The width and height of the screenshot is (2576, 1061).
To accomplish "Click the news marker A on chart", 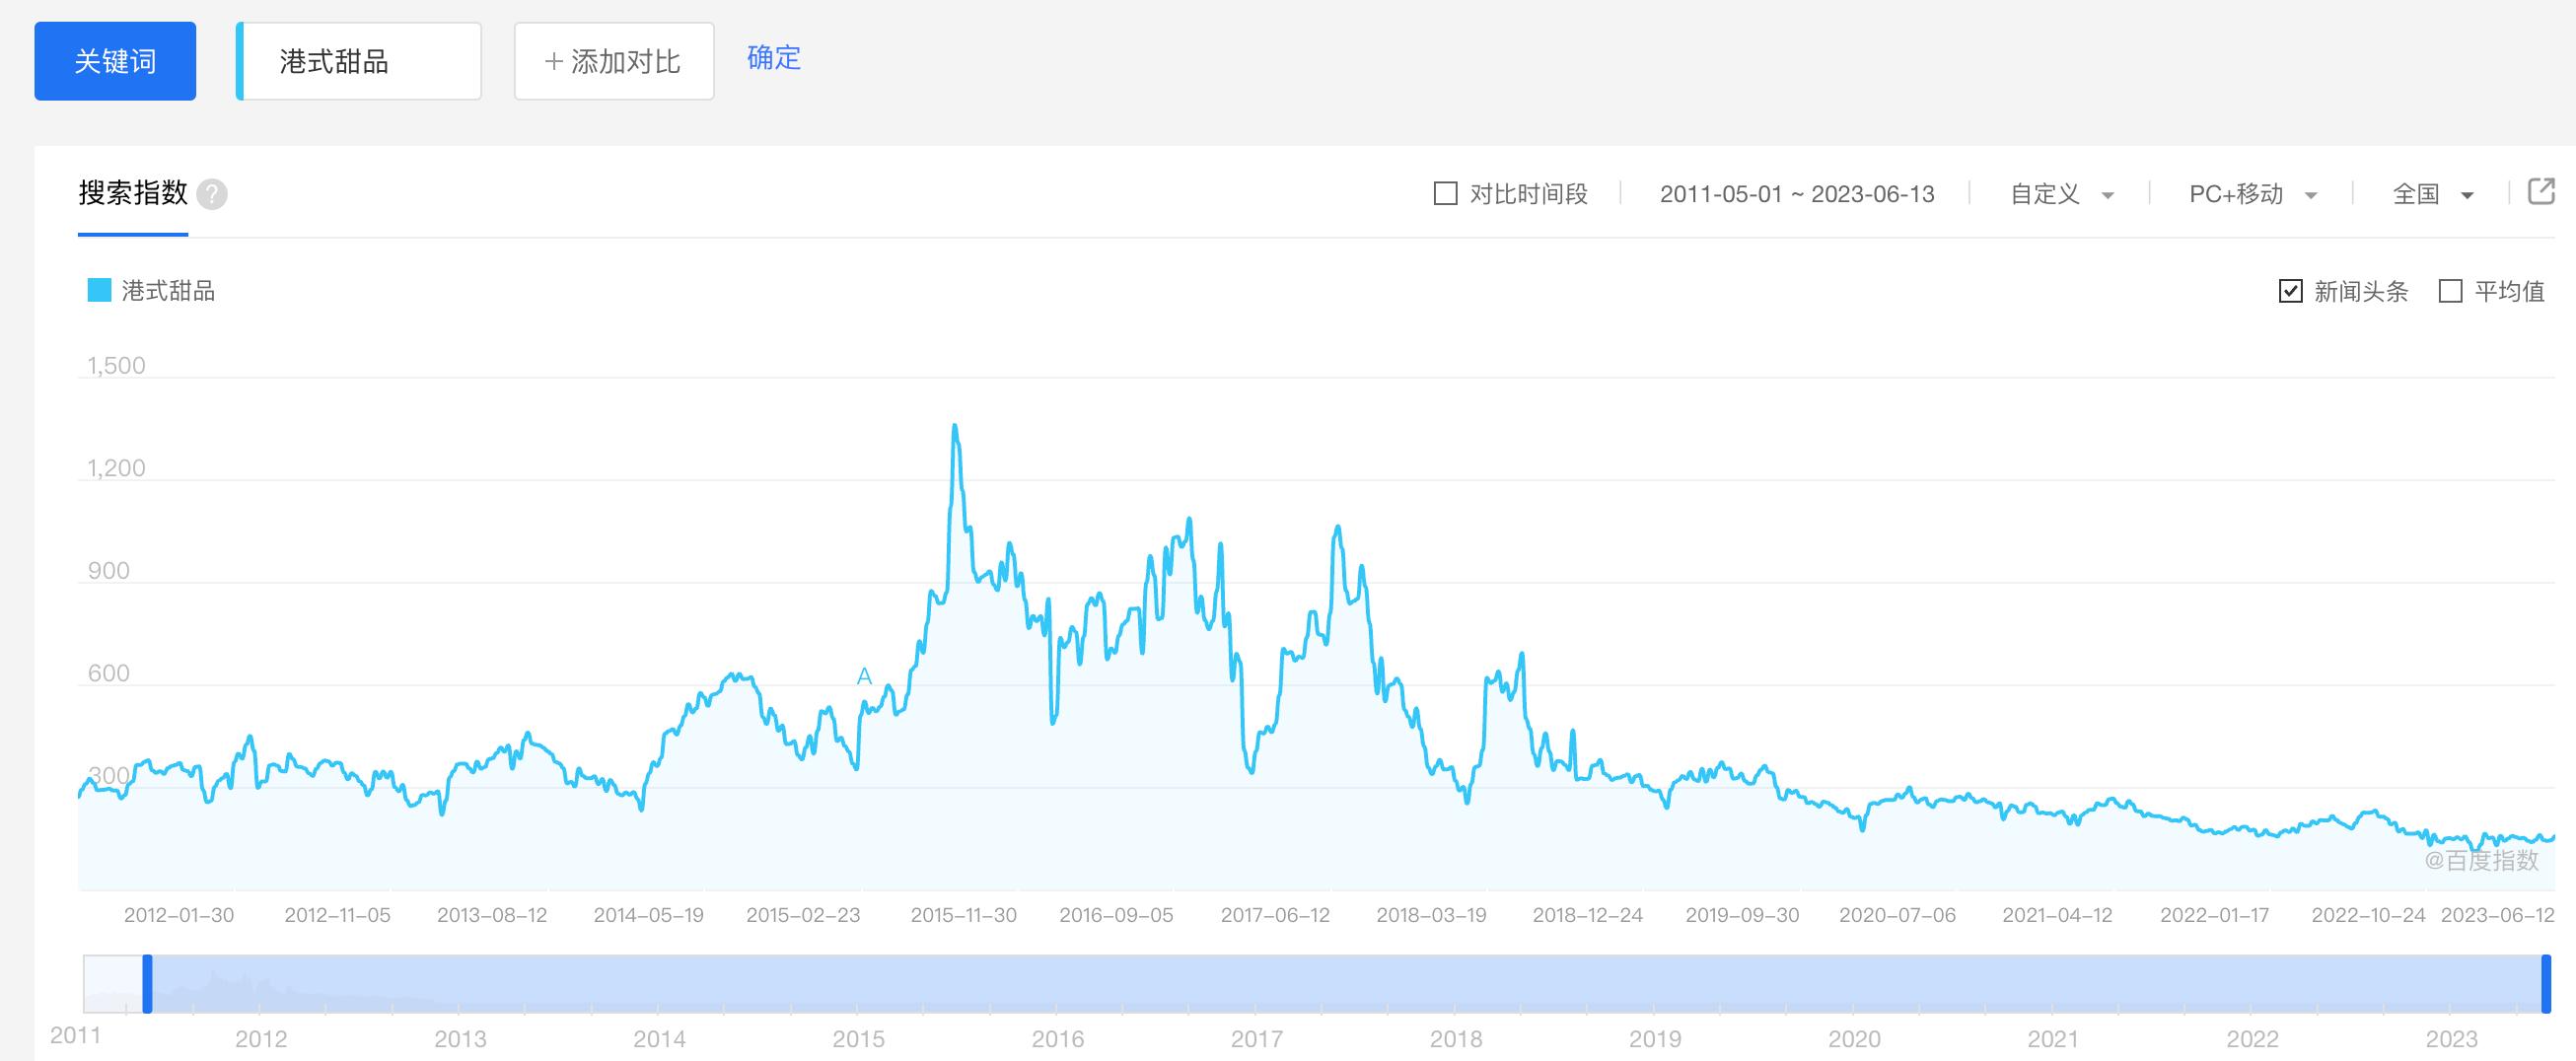I will 865,677.
